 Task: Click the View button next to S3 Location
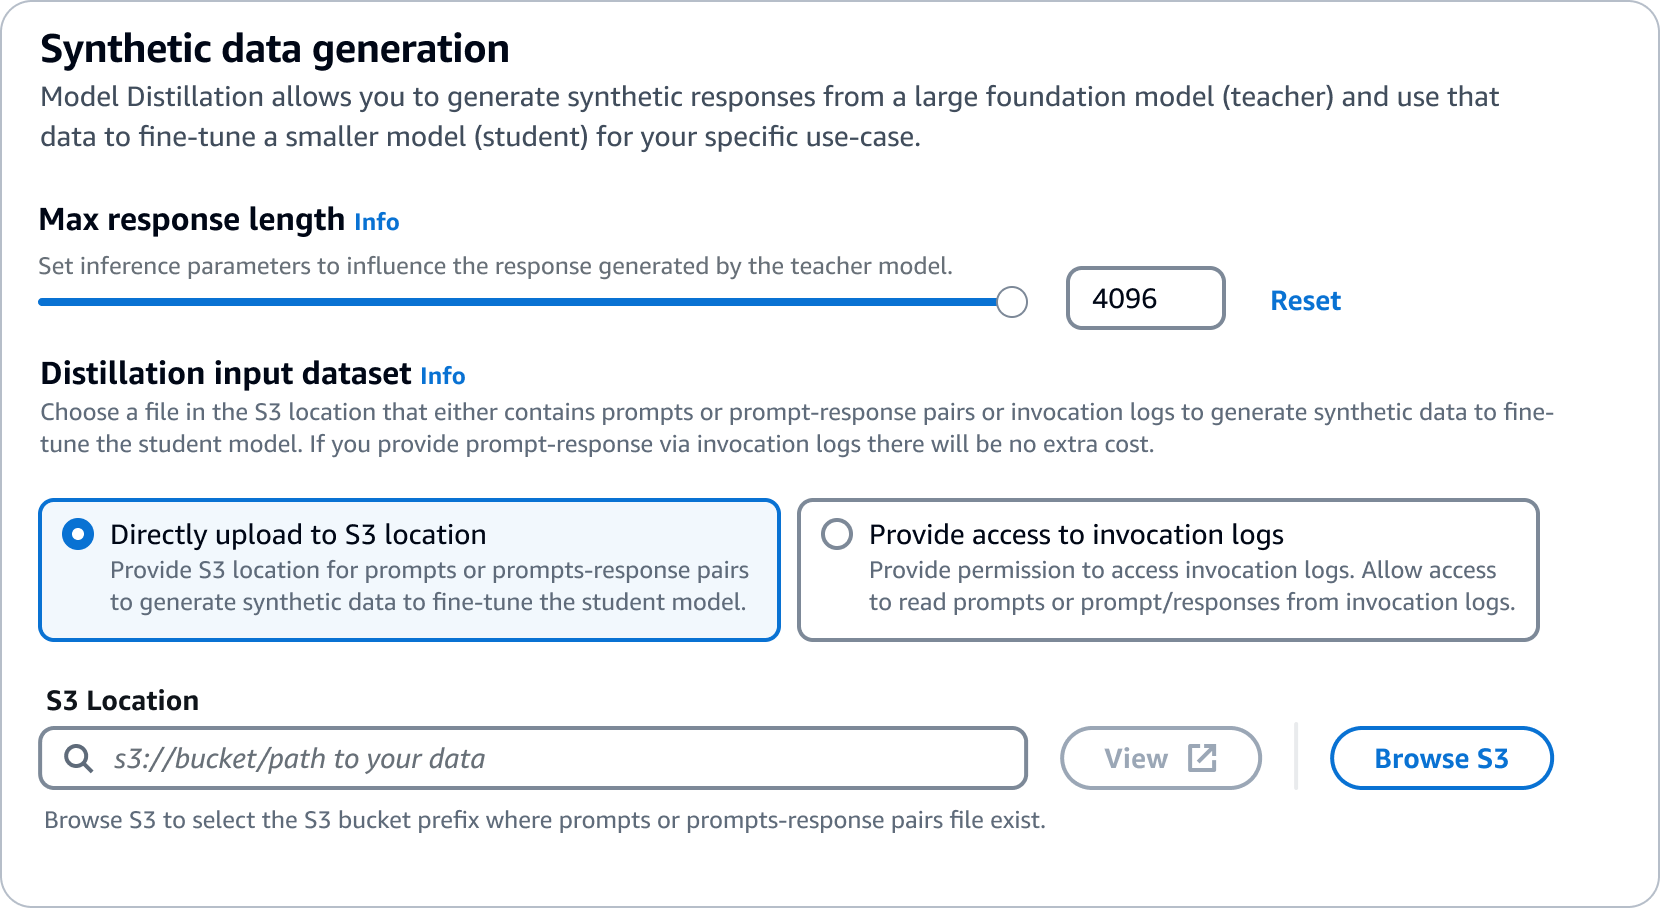click(1160, 758)
